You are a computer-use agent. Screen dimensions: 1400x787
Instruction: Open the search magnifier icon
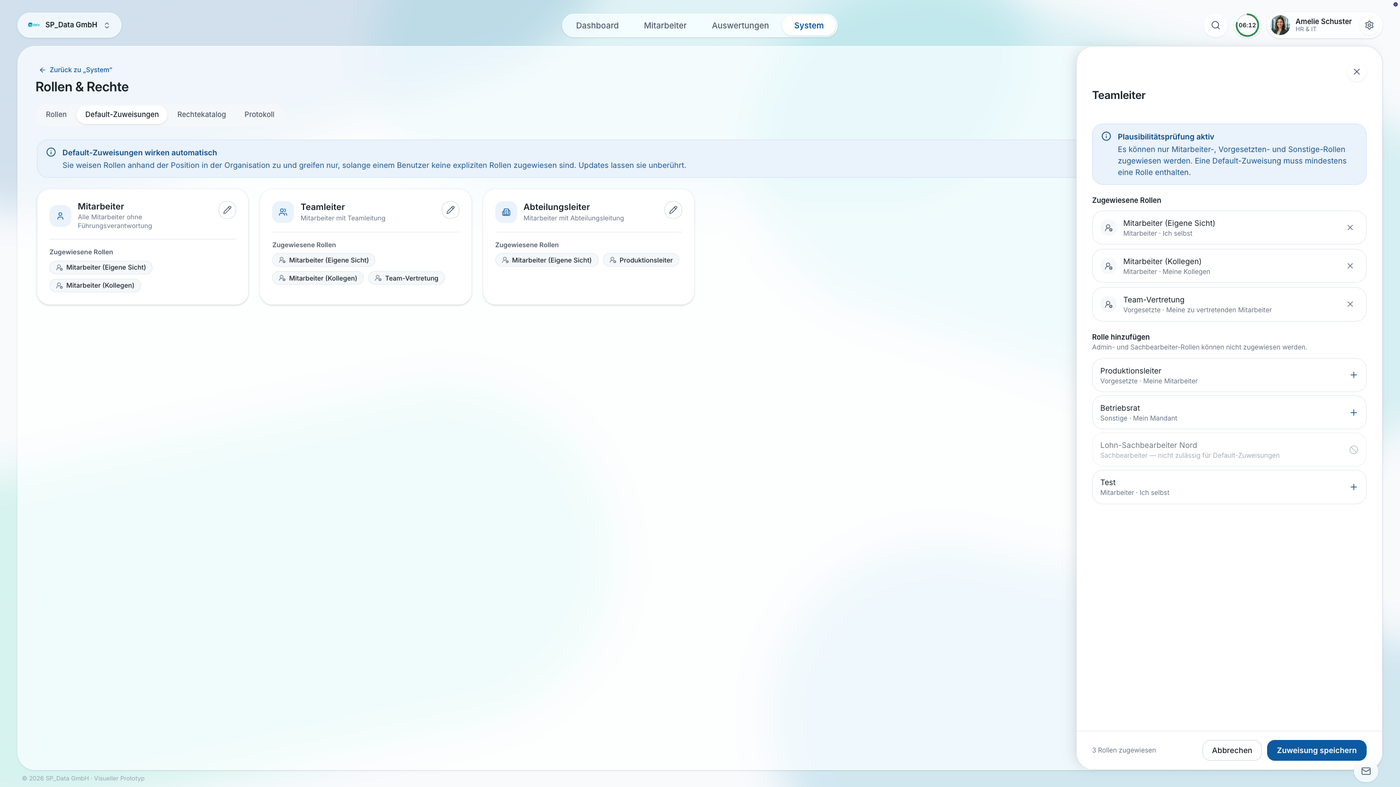(1216, 25)
